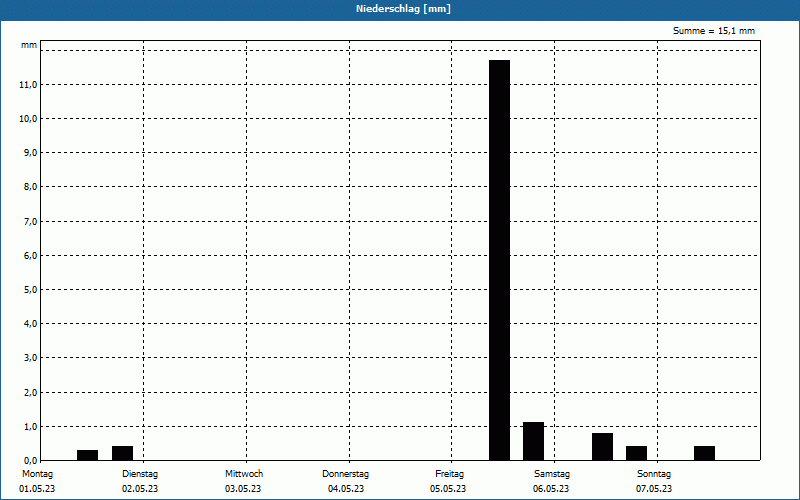The height and width of the screenshot is (500, 800).
Task: Click the 7,0 y-axis value
Action: coord(30,221)
